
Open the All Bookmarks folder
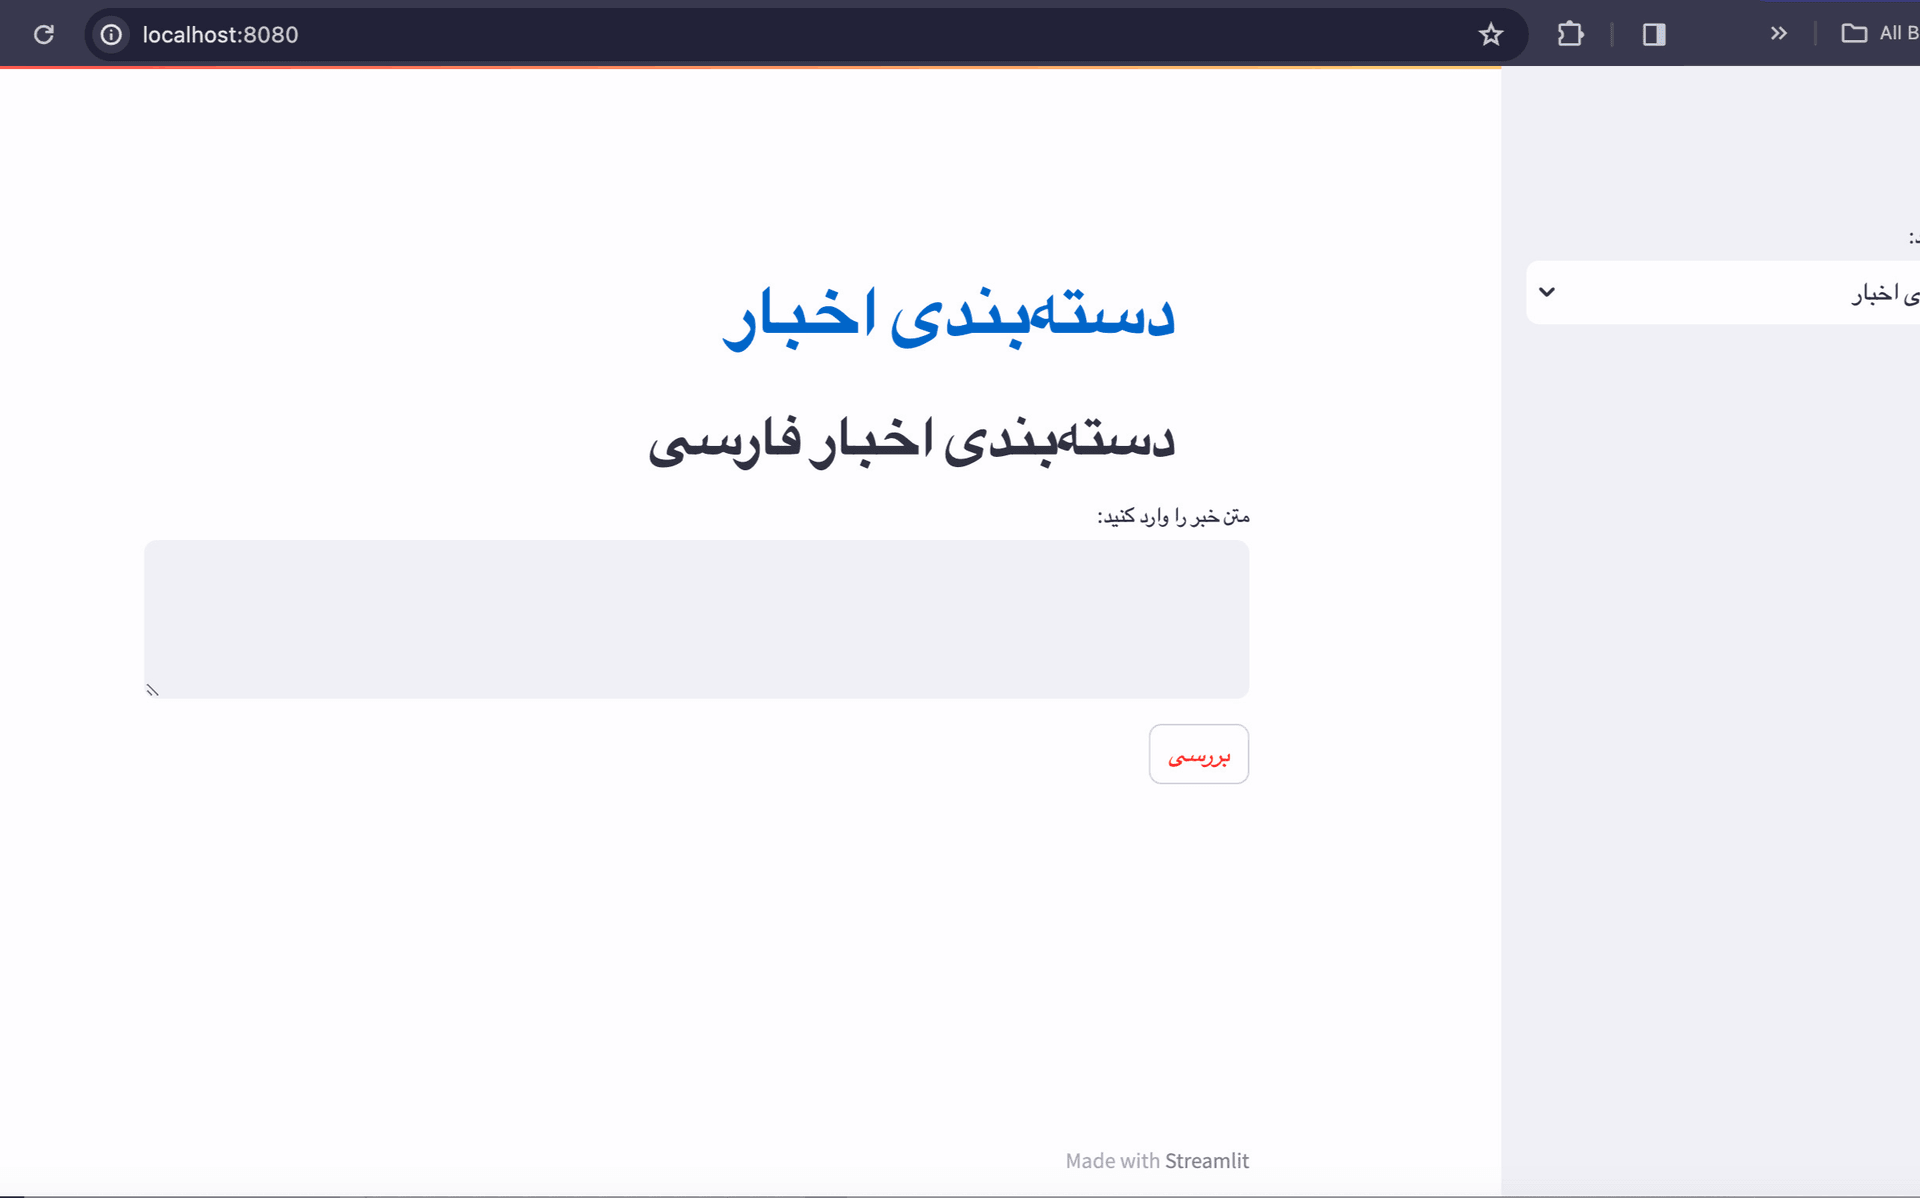pyautogui.click(x=1880, y=33)
